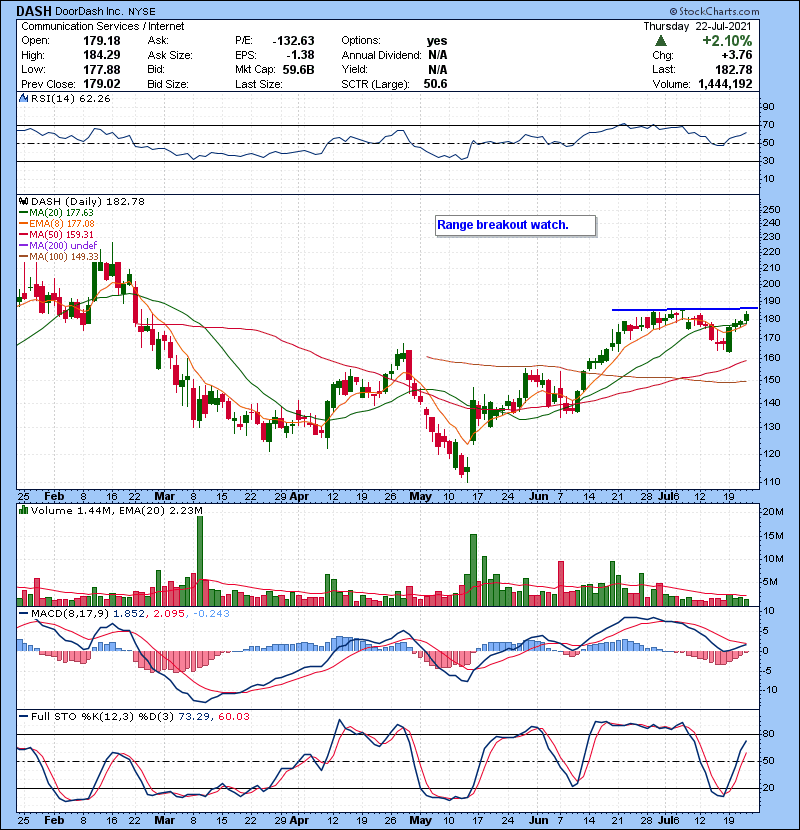This screenshot has width=800, height=830.
Task: Click the DASH ticker symbol header
Action: [x=34, y=11]
